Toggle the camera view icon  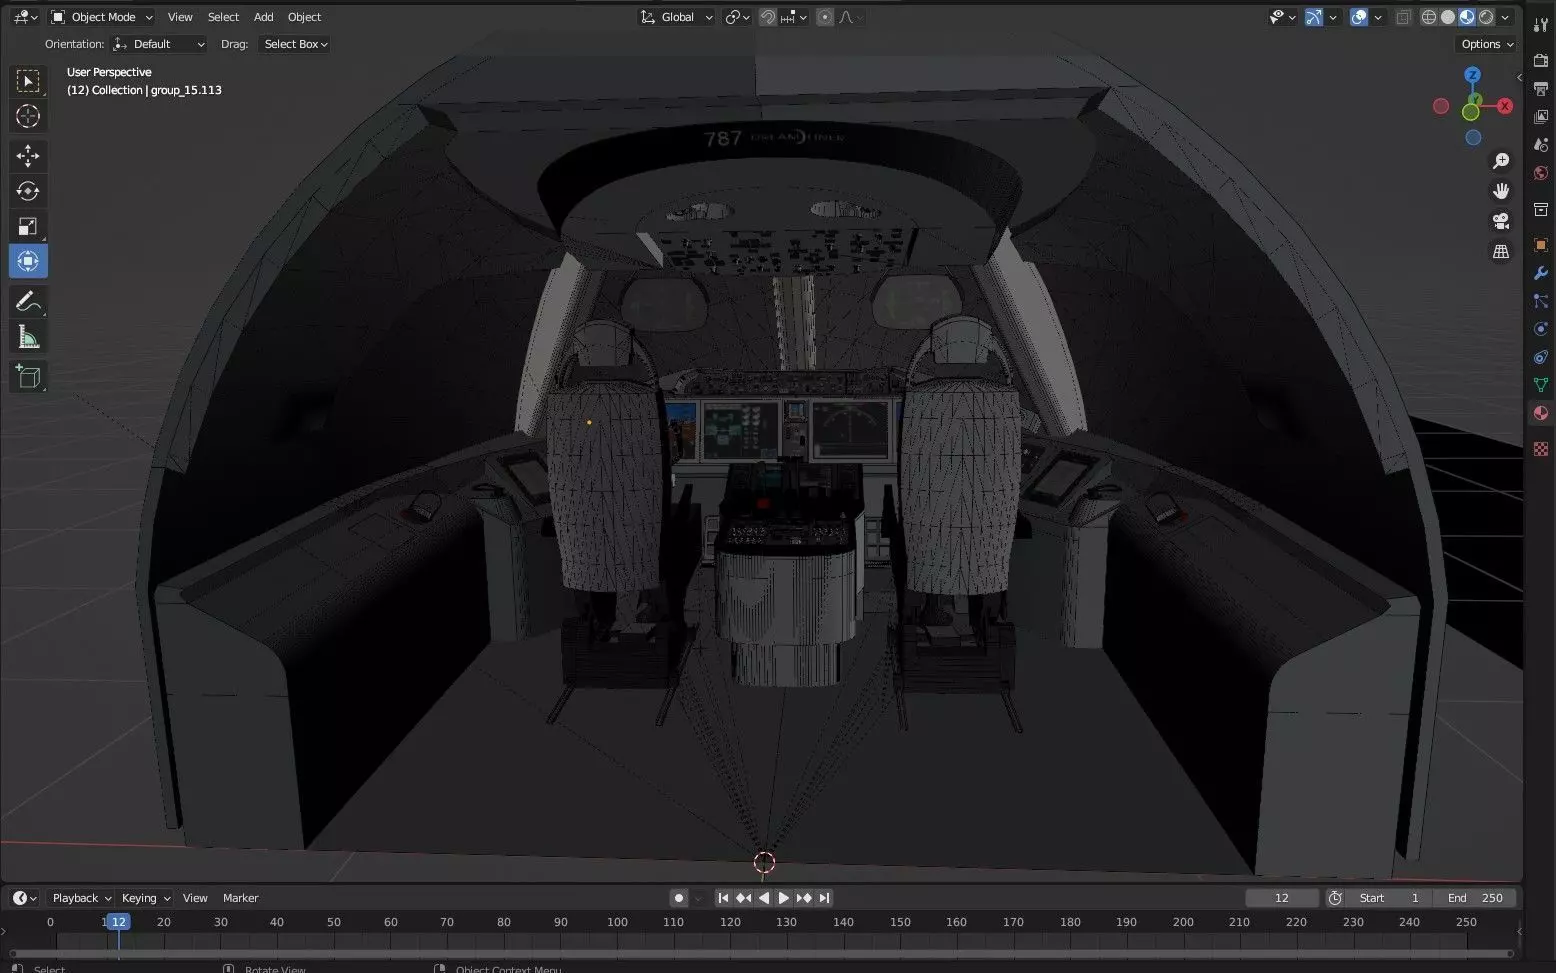[x=1500, y=221]
